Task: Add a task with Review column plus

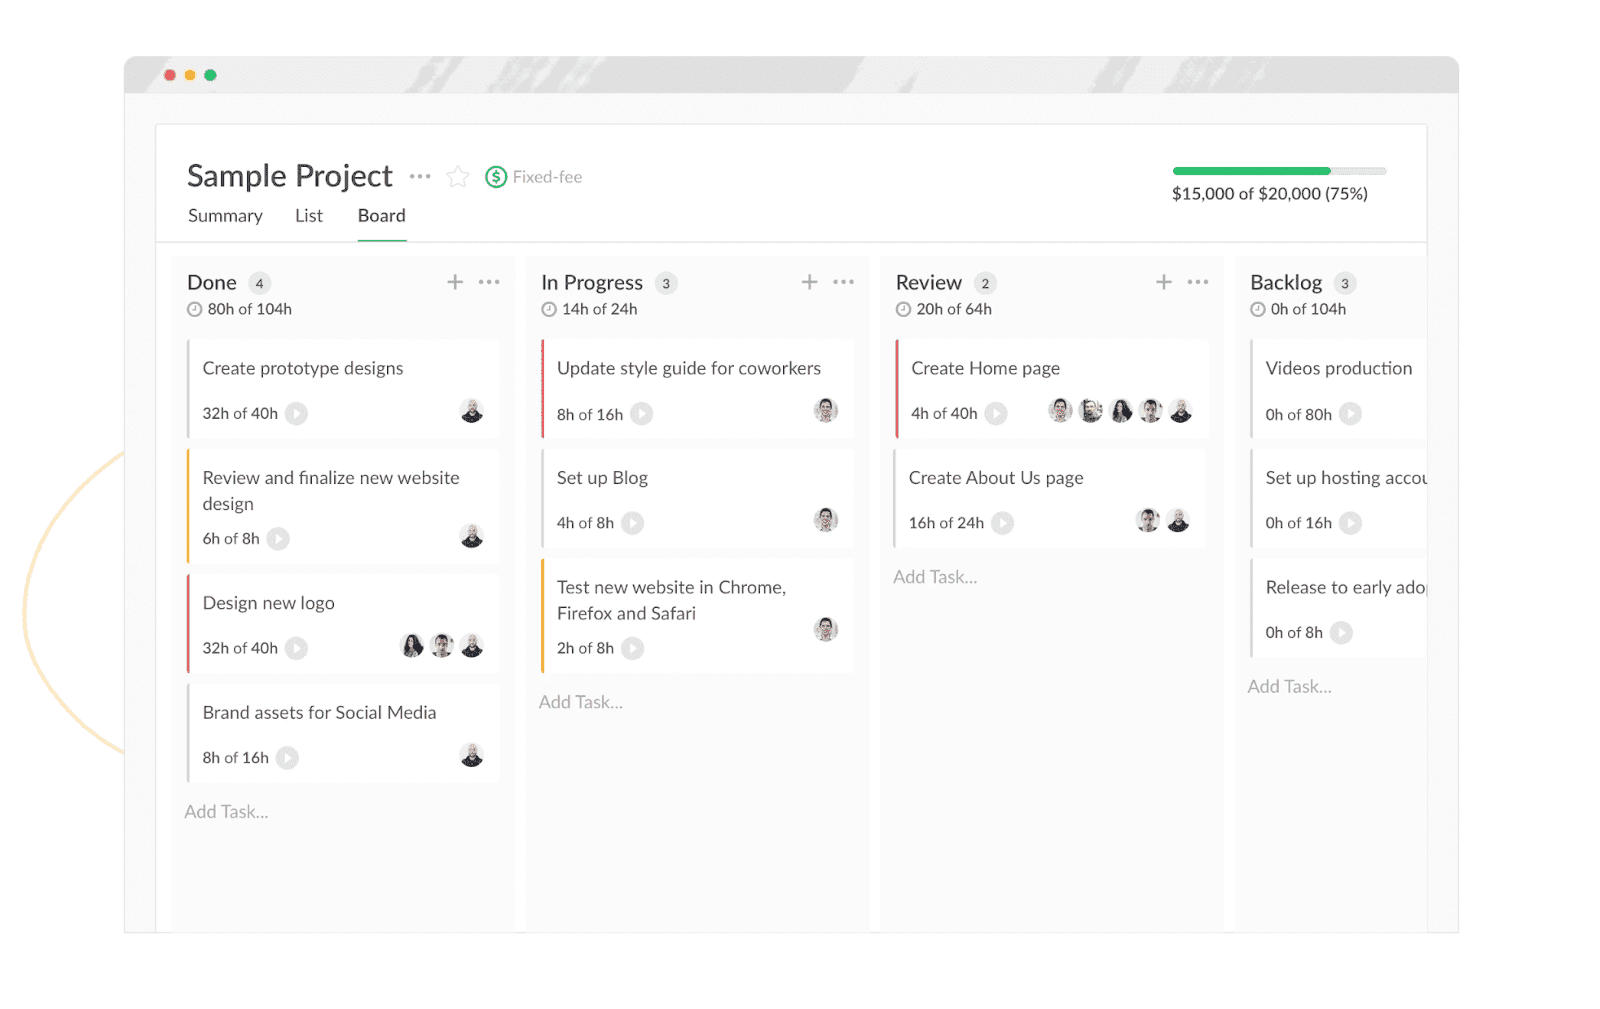Action: (1164, 282)
